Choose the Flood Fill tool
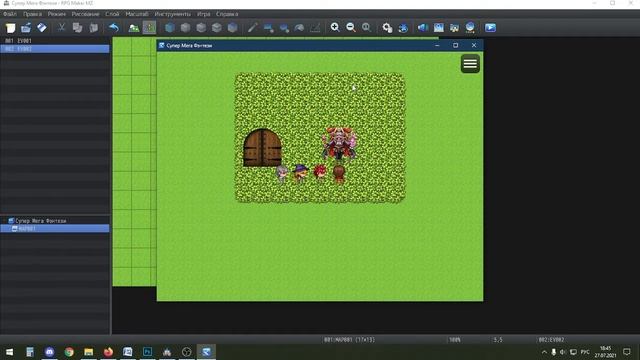Image resolution: width=640 pixels, height=360 pixels. pos(299,27)
